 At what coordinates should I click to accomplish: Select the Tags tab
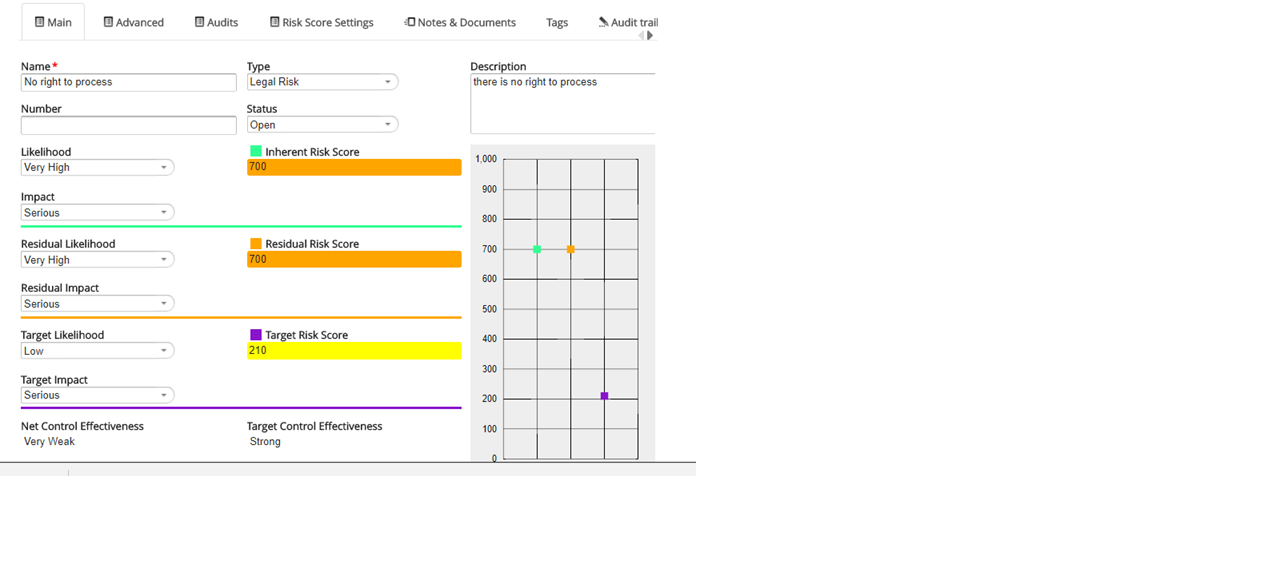point(557,22)
